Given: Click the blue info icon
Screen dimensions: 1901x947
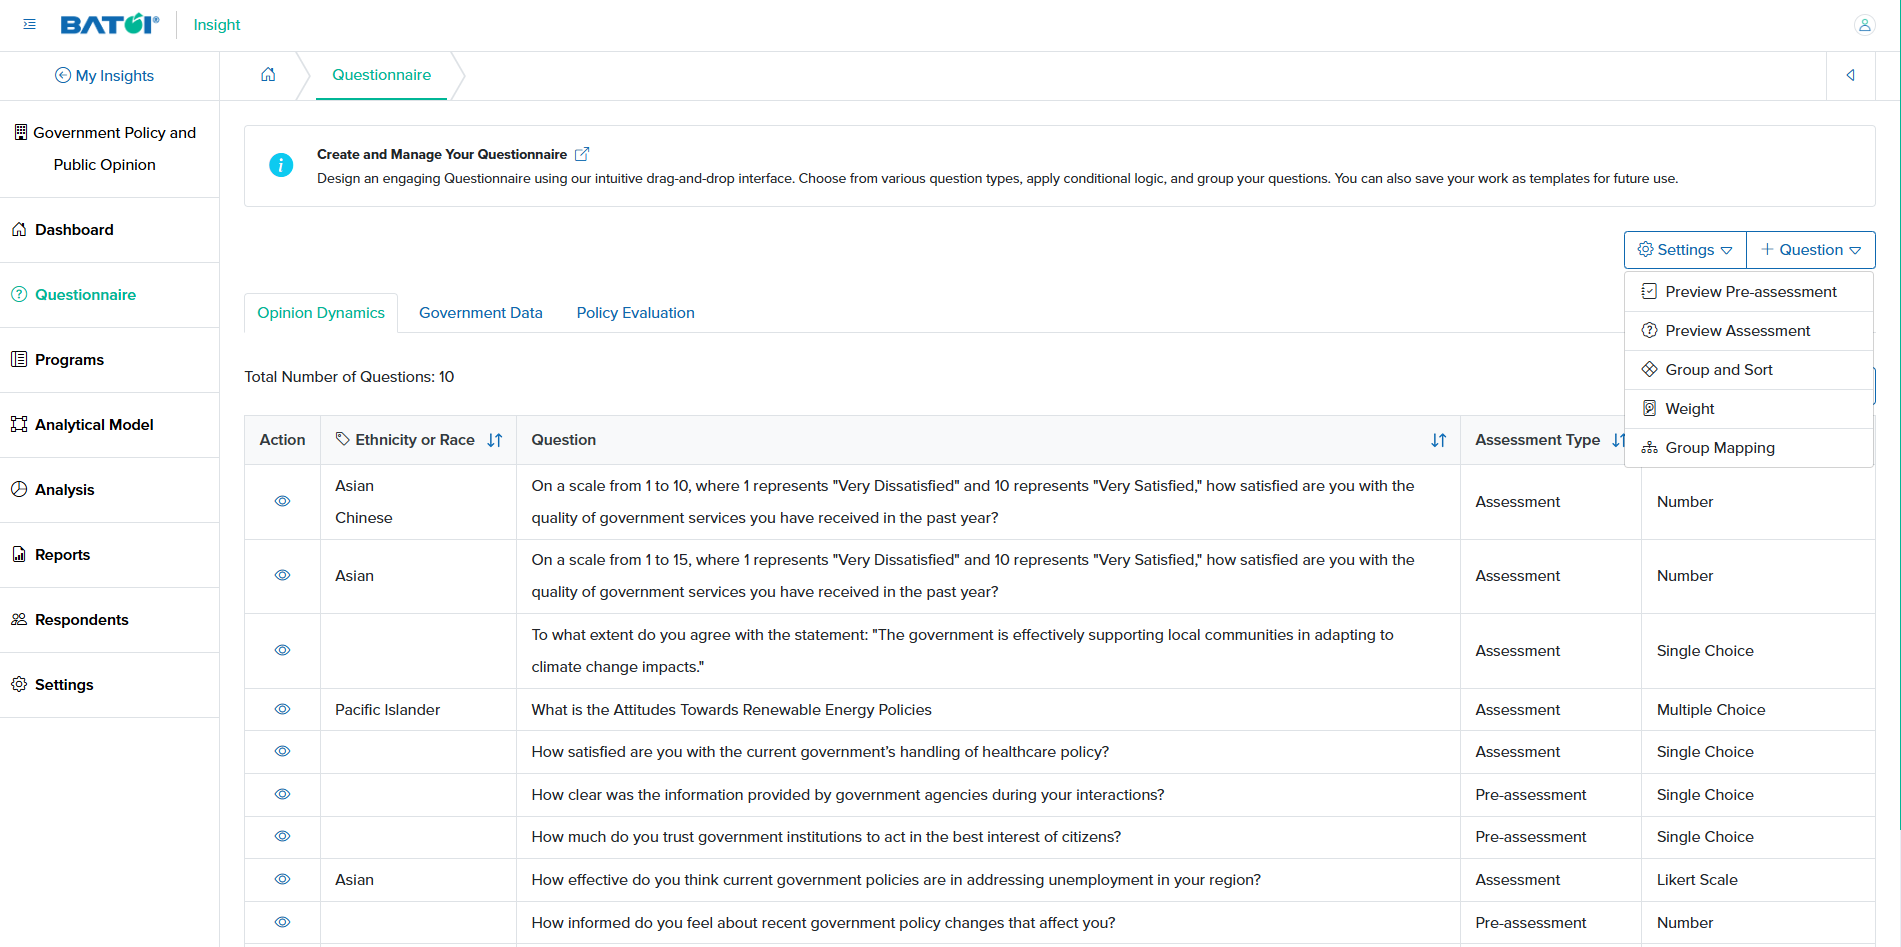Looking at the screenshot, I should click(x=281, y=165).
